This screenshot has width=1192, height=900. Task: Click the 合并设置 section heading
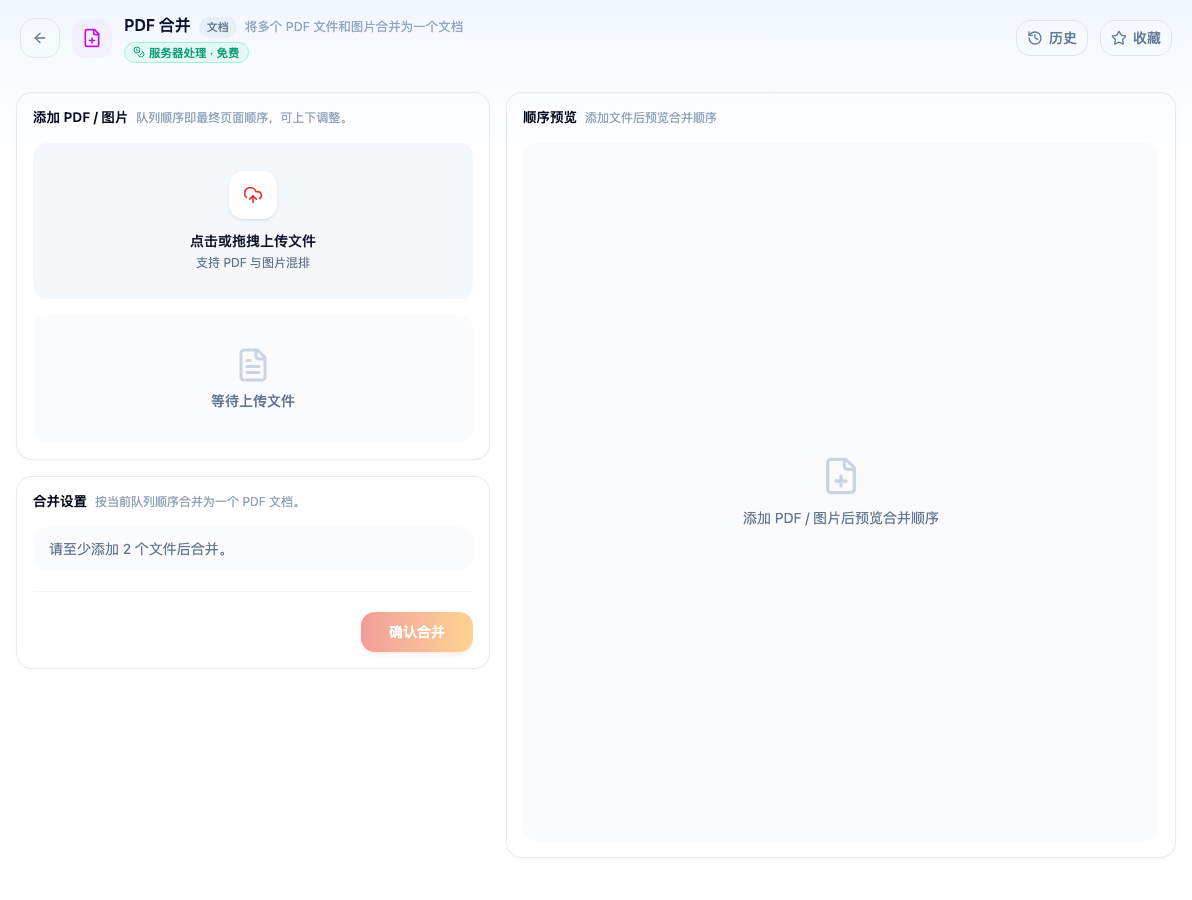click(60, 501)
